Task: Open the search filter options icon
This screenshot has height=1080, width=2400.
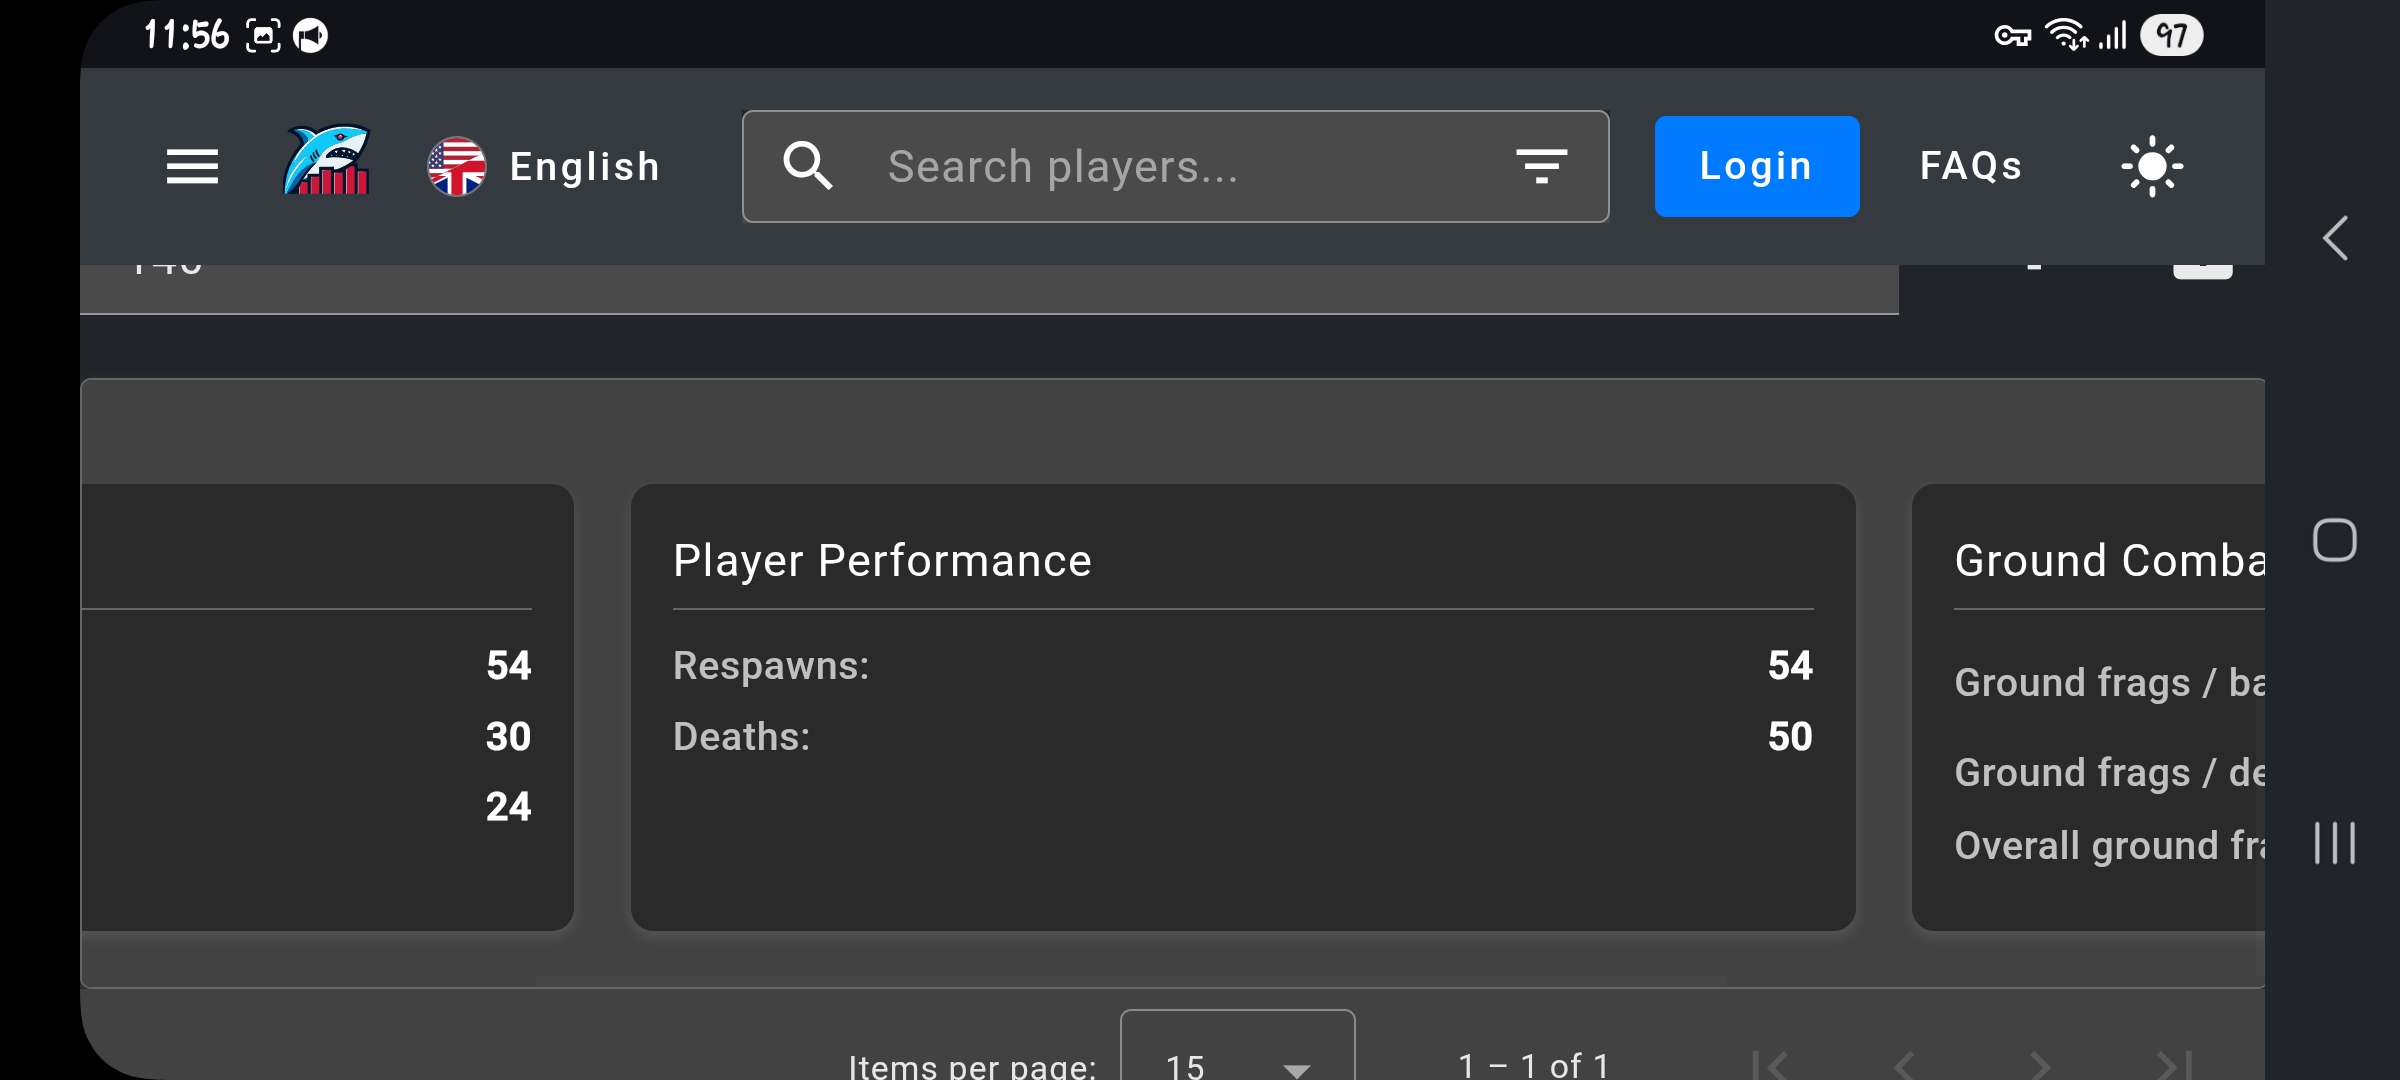Action: pos(1541,166)
